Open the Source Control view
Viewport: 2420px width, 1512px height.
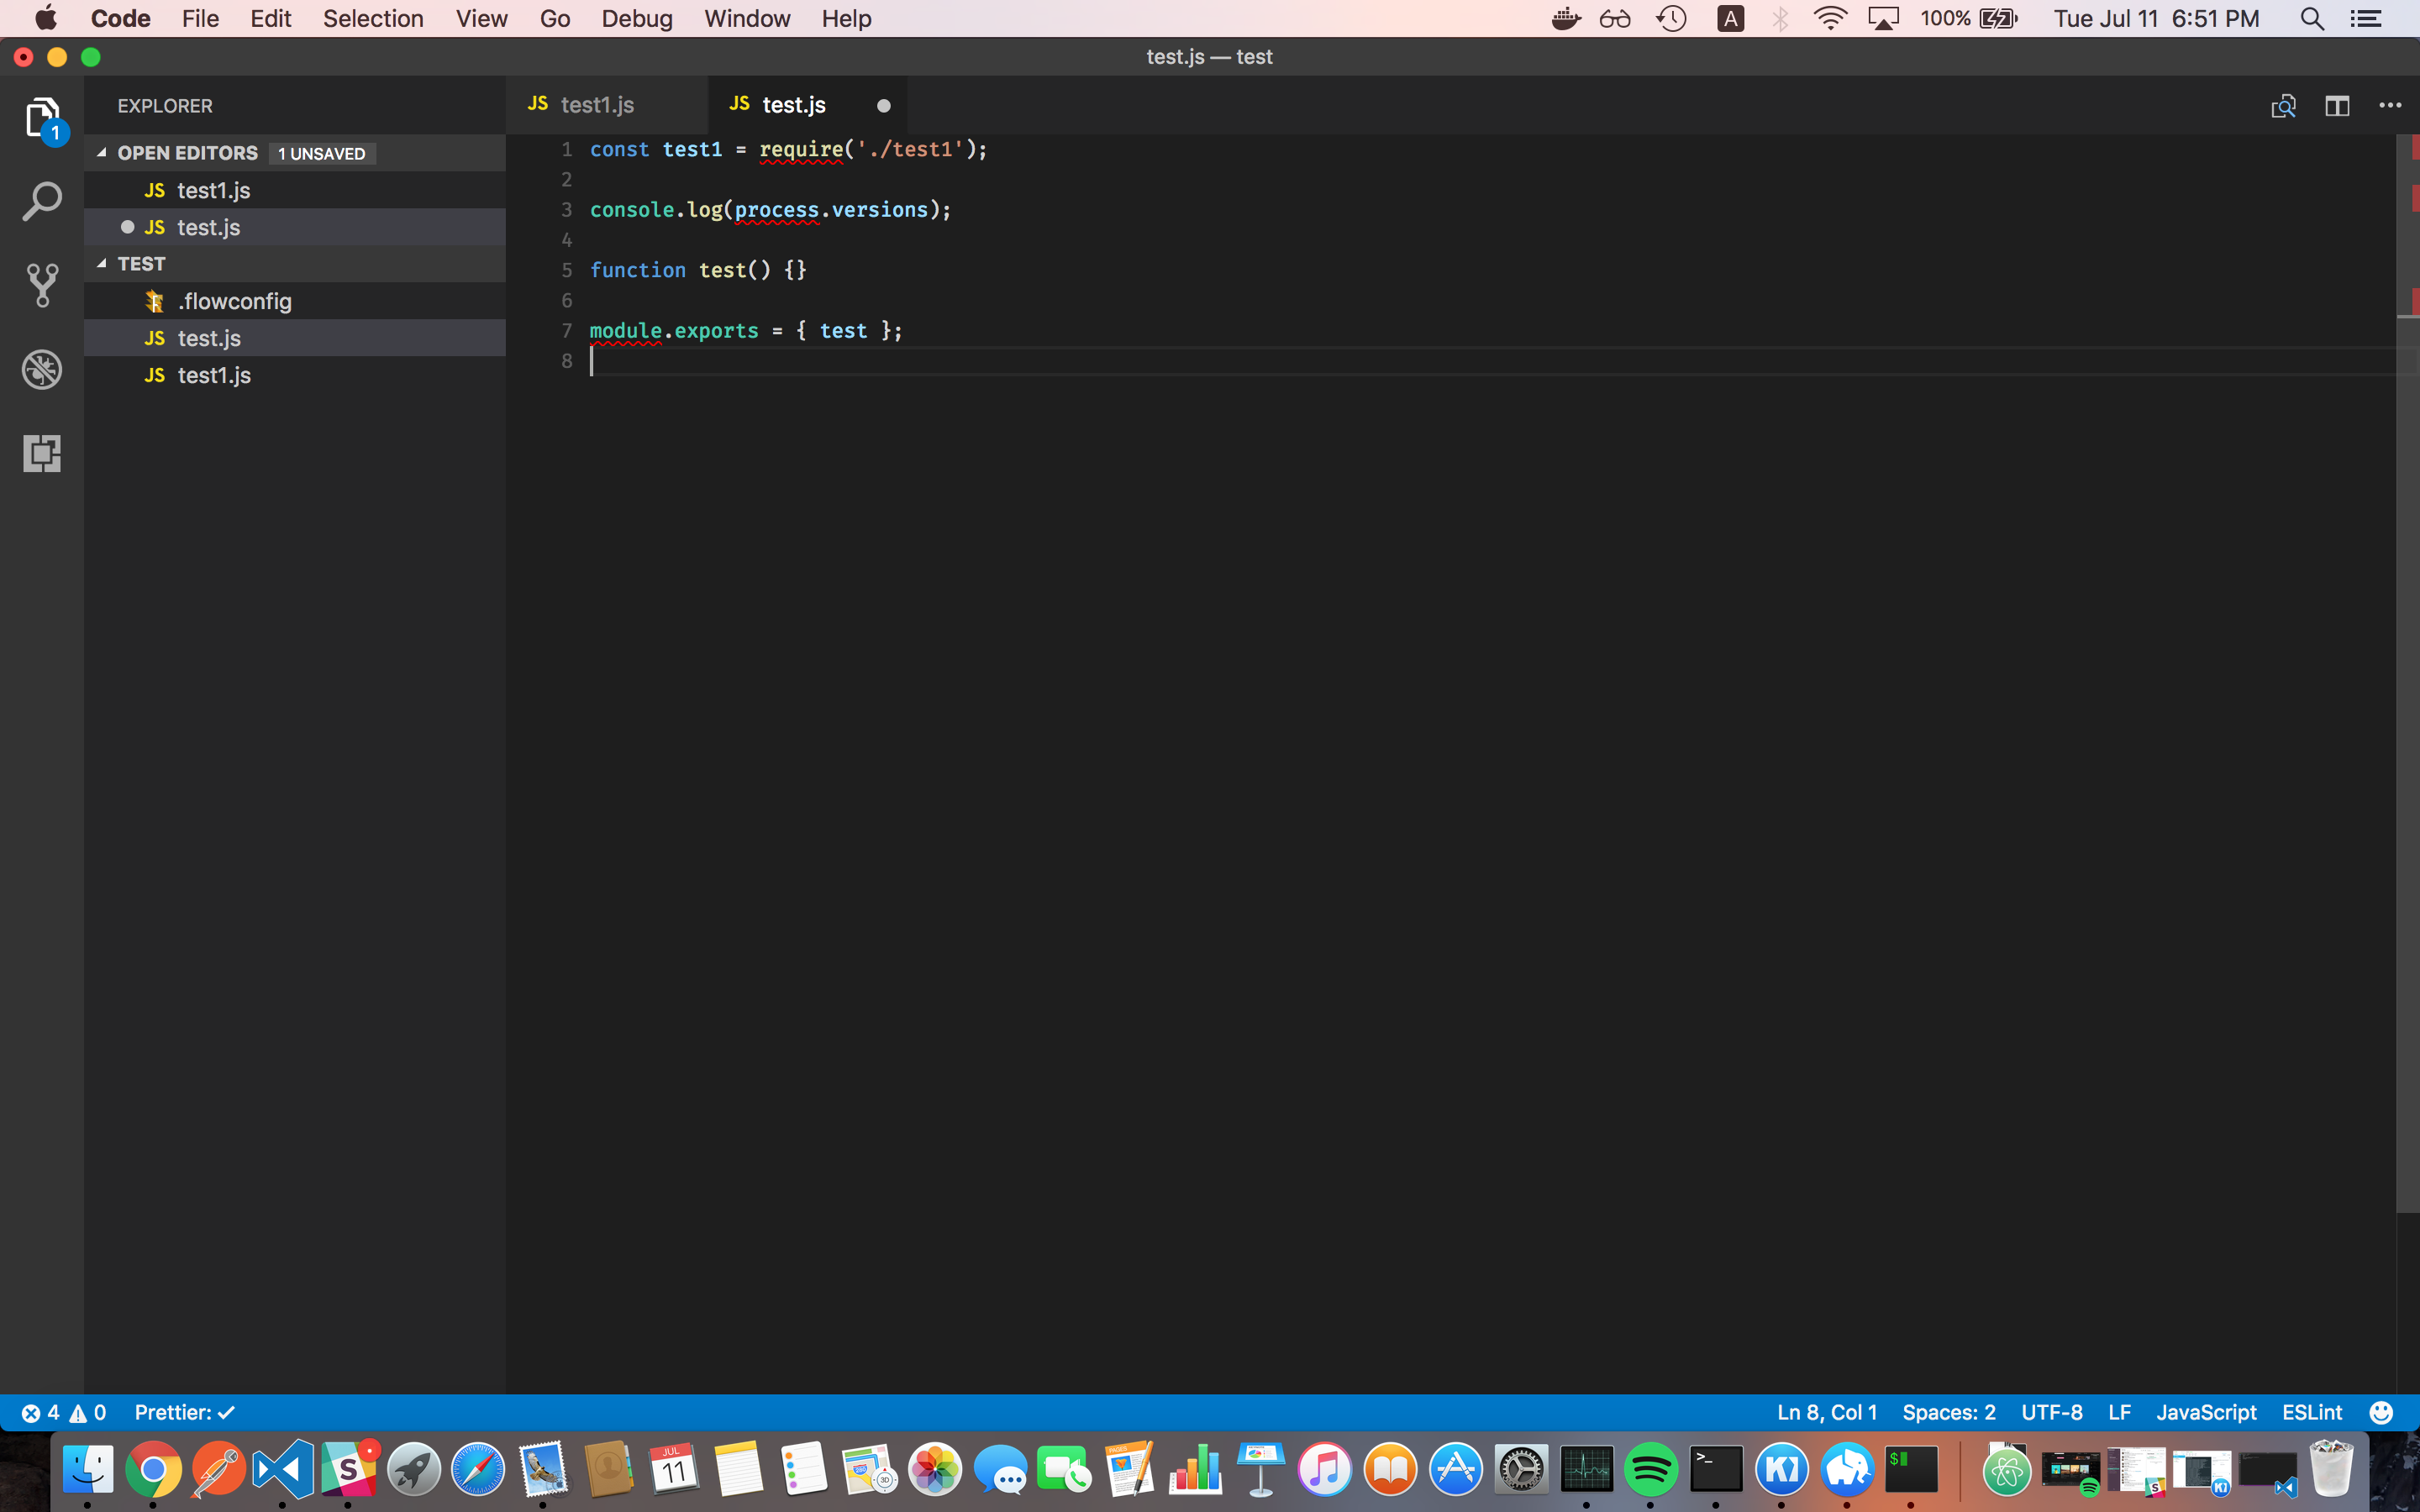pos(42,284)
